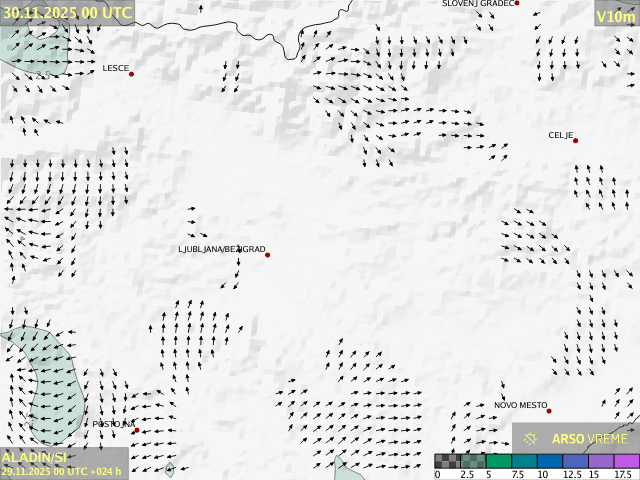
Task: Click the teal 7.5–10 legend swatch
Action: click(524, 461)
